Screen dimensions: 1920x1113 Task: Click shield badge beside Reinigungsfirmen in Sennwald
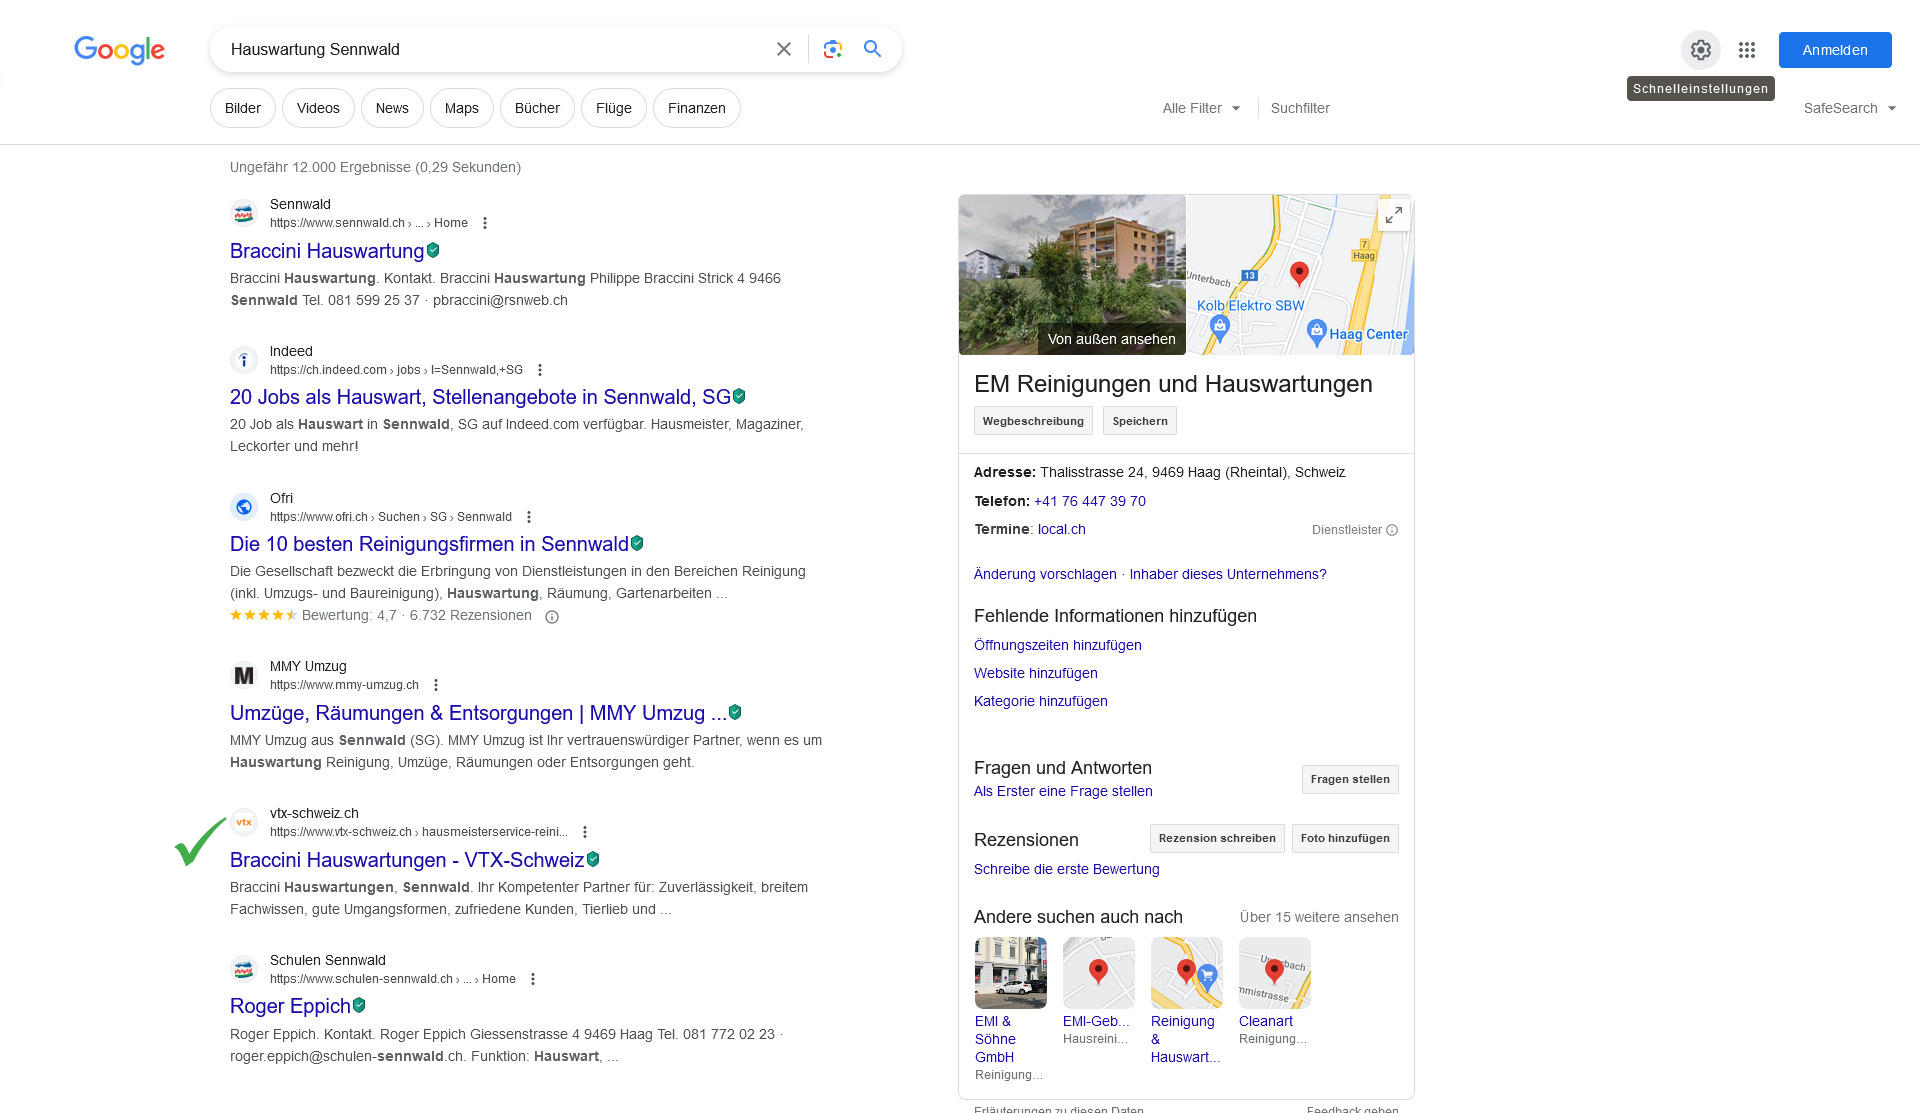(x=637, y=543)
